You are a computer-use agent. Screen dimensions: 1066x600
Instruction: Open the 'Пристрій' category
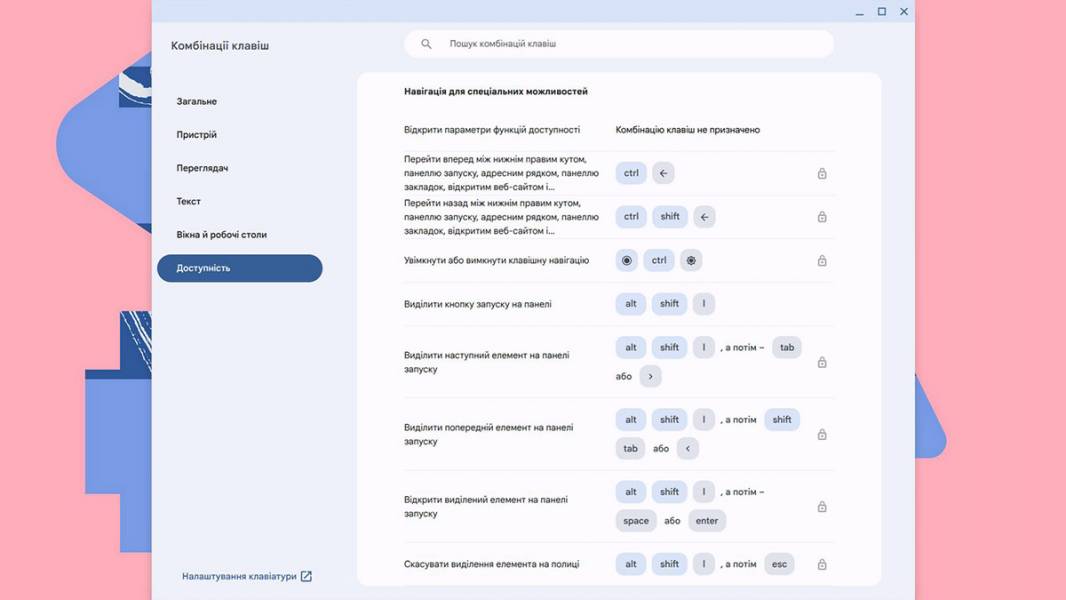coord(239,135)
